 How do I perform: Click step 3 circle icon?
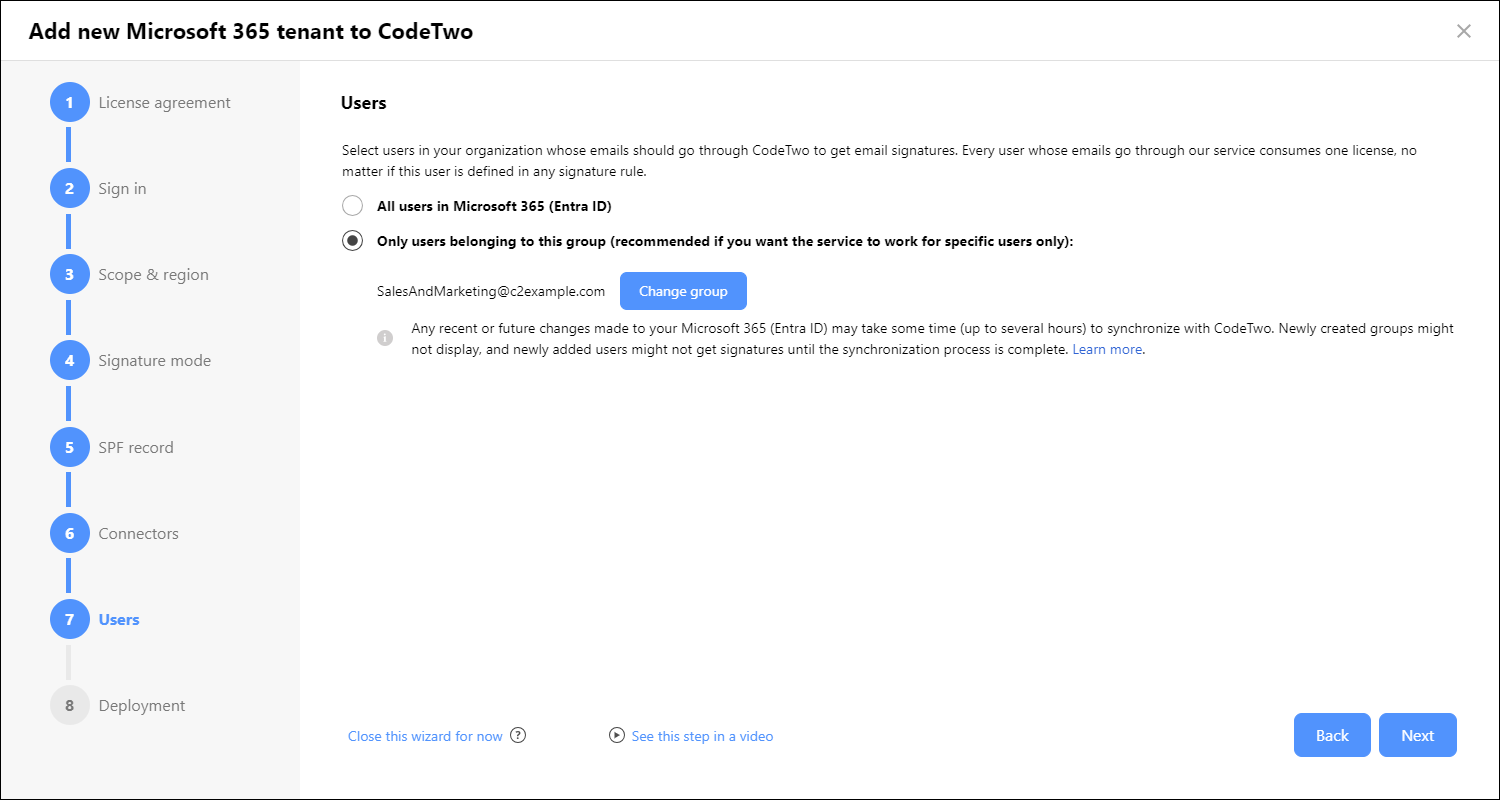(x=69, y=275)
